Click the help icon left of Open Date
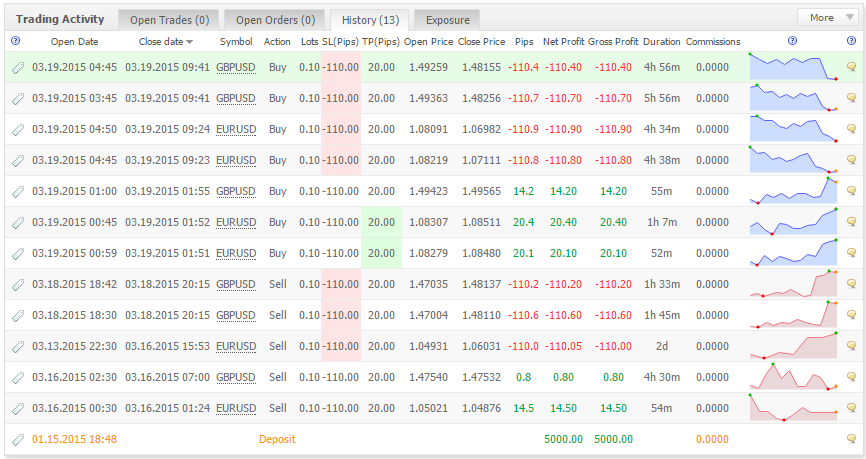The image size is (866, 459). 15,40
